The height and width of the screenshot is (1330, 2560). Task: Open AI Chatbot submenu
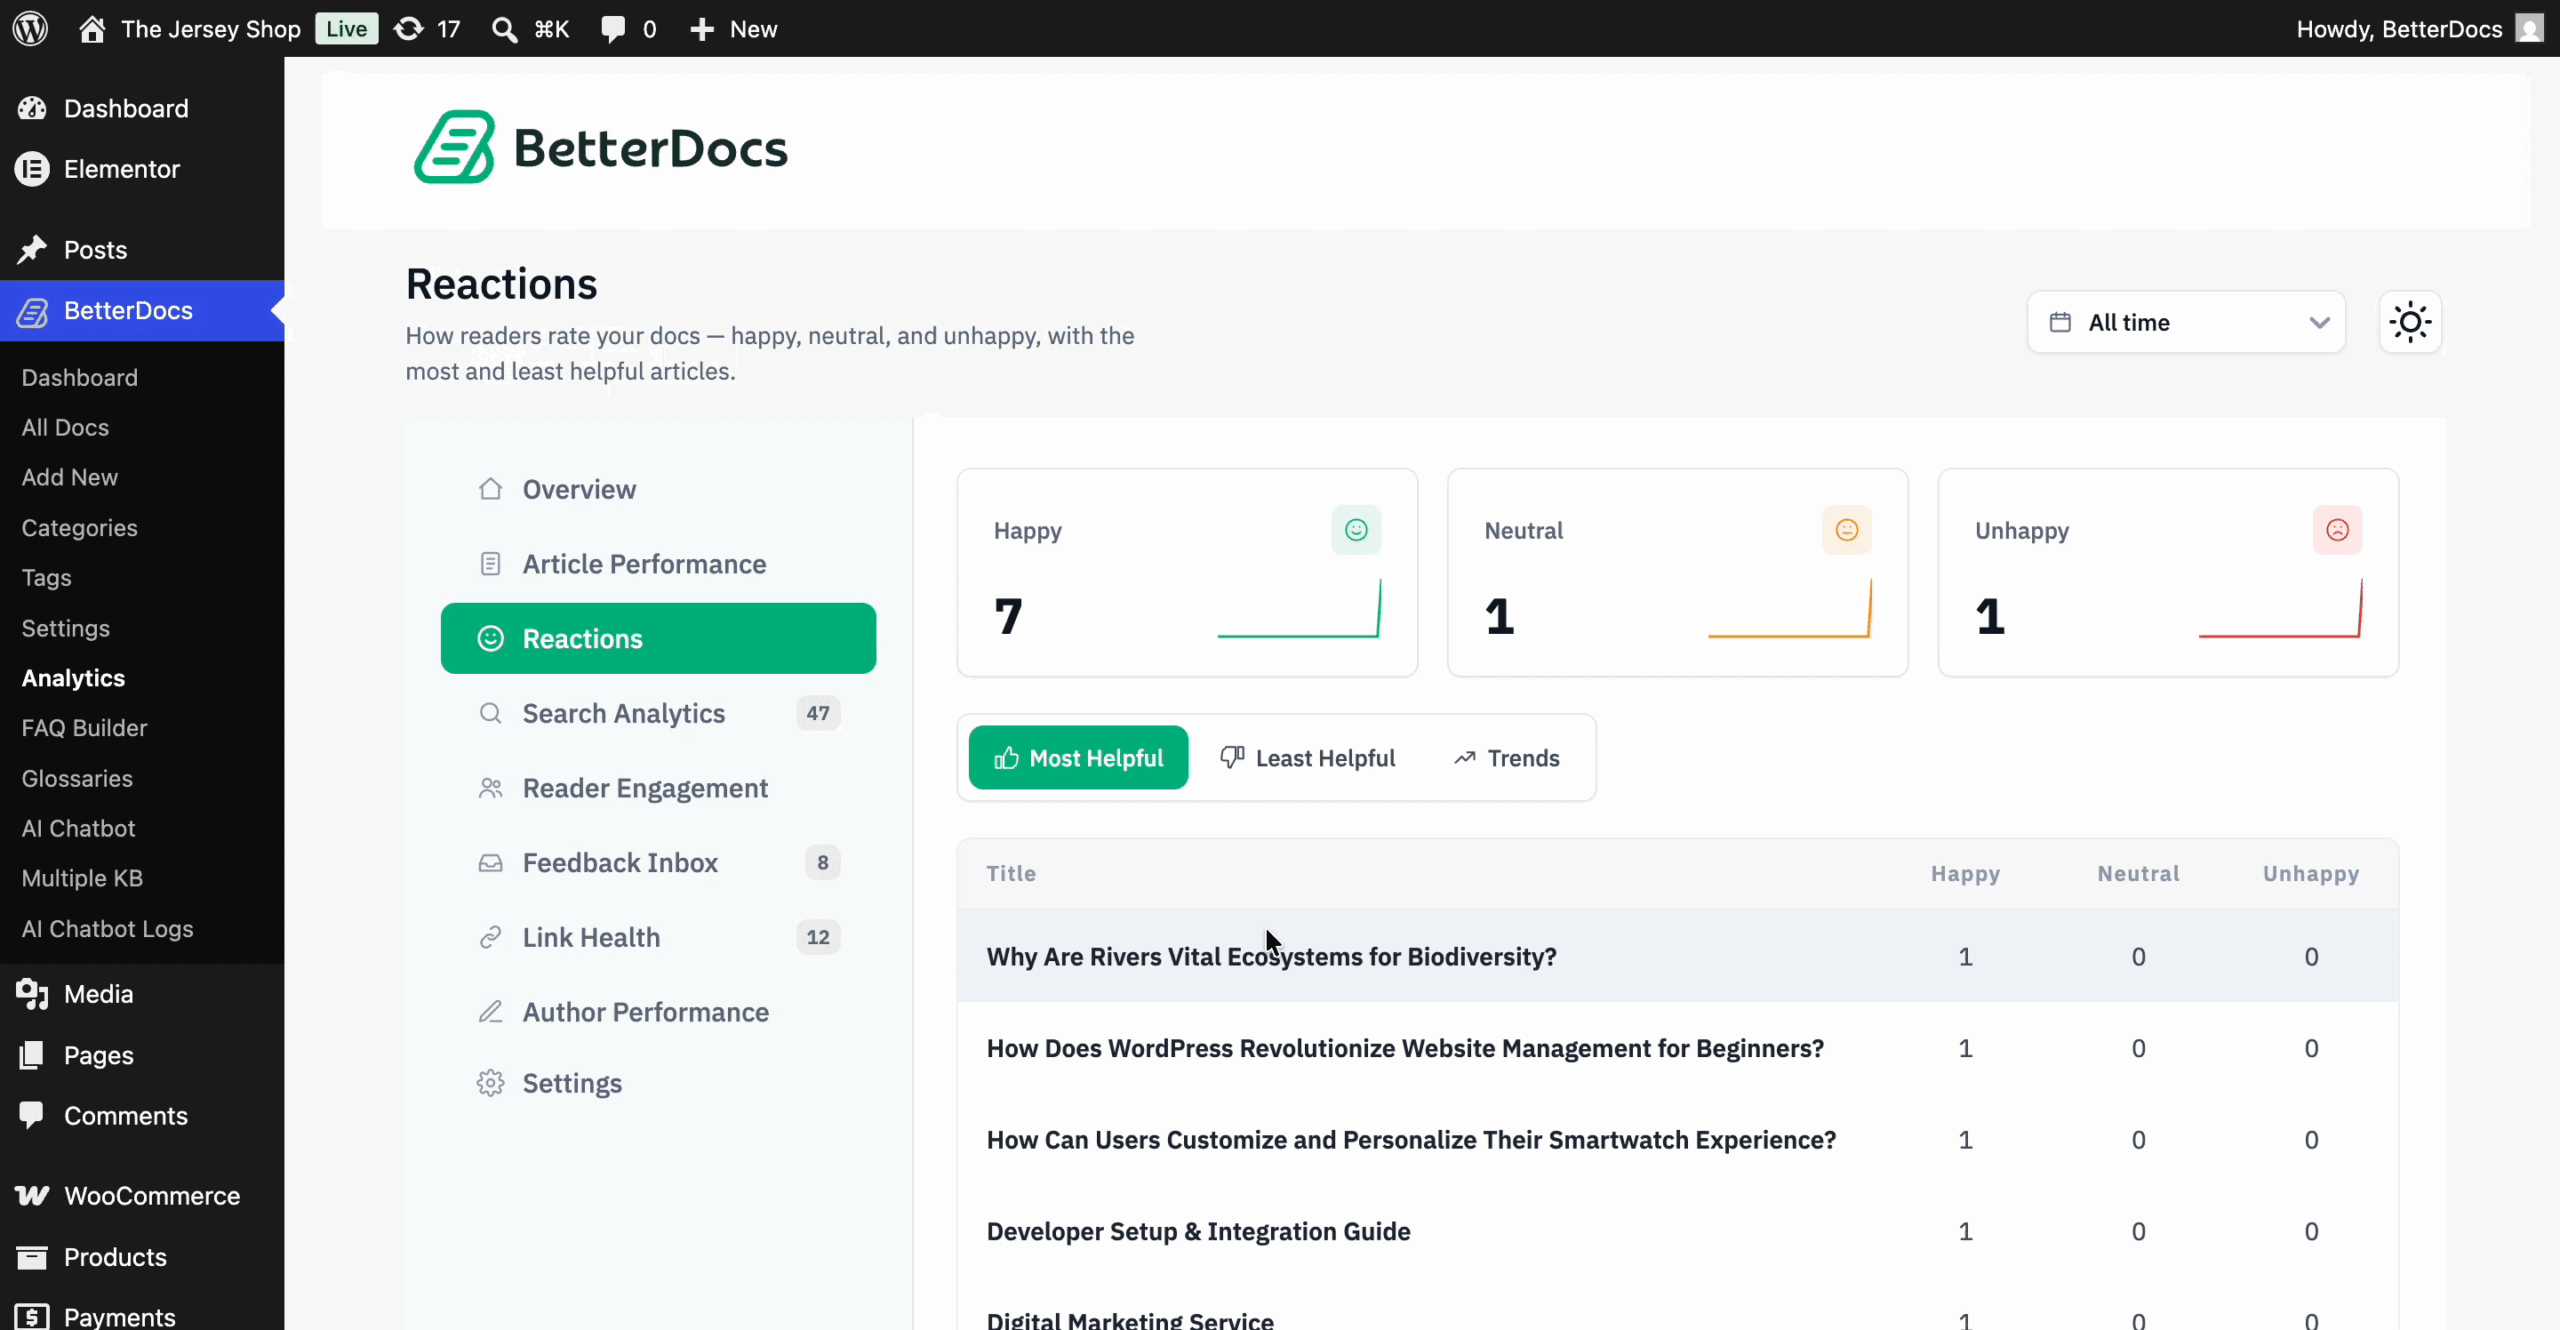click(x=78, y=828)
